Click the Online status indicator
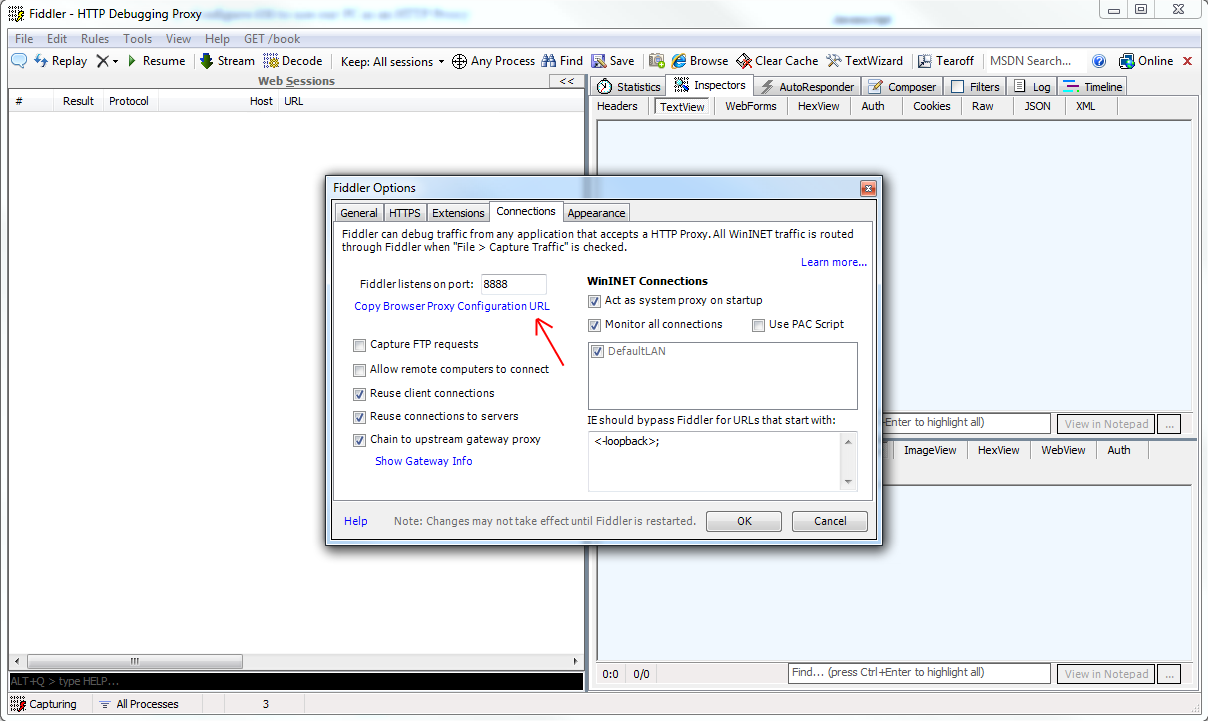Viewport: 1208px width, 721px height. point(1146,61)
